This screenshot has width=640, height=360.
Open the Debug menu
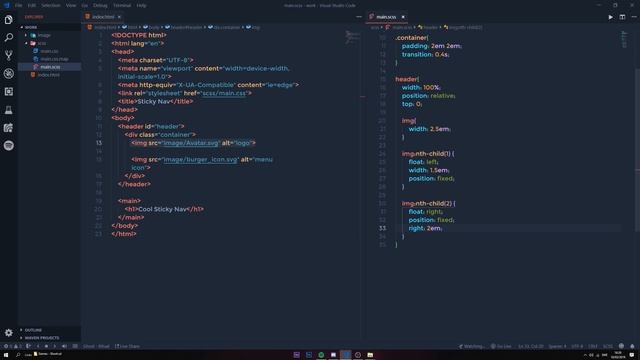100,5
